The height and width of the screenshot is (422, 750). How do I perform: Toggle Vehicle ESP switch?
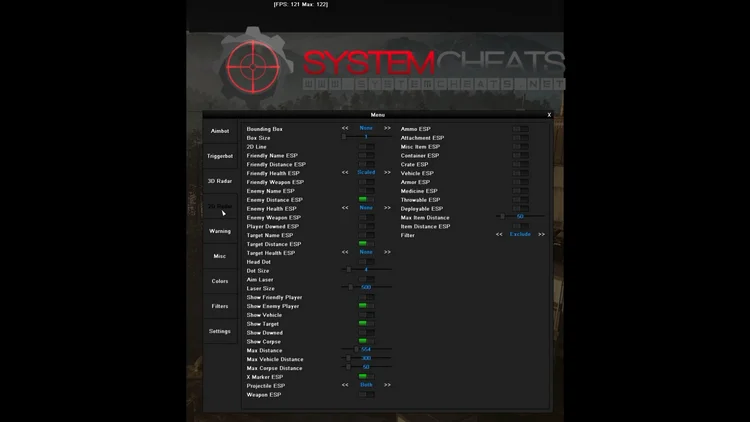[520, 173]
